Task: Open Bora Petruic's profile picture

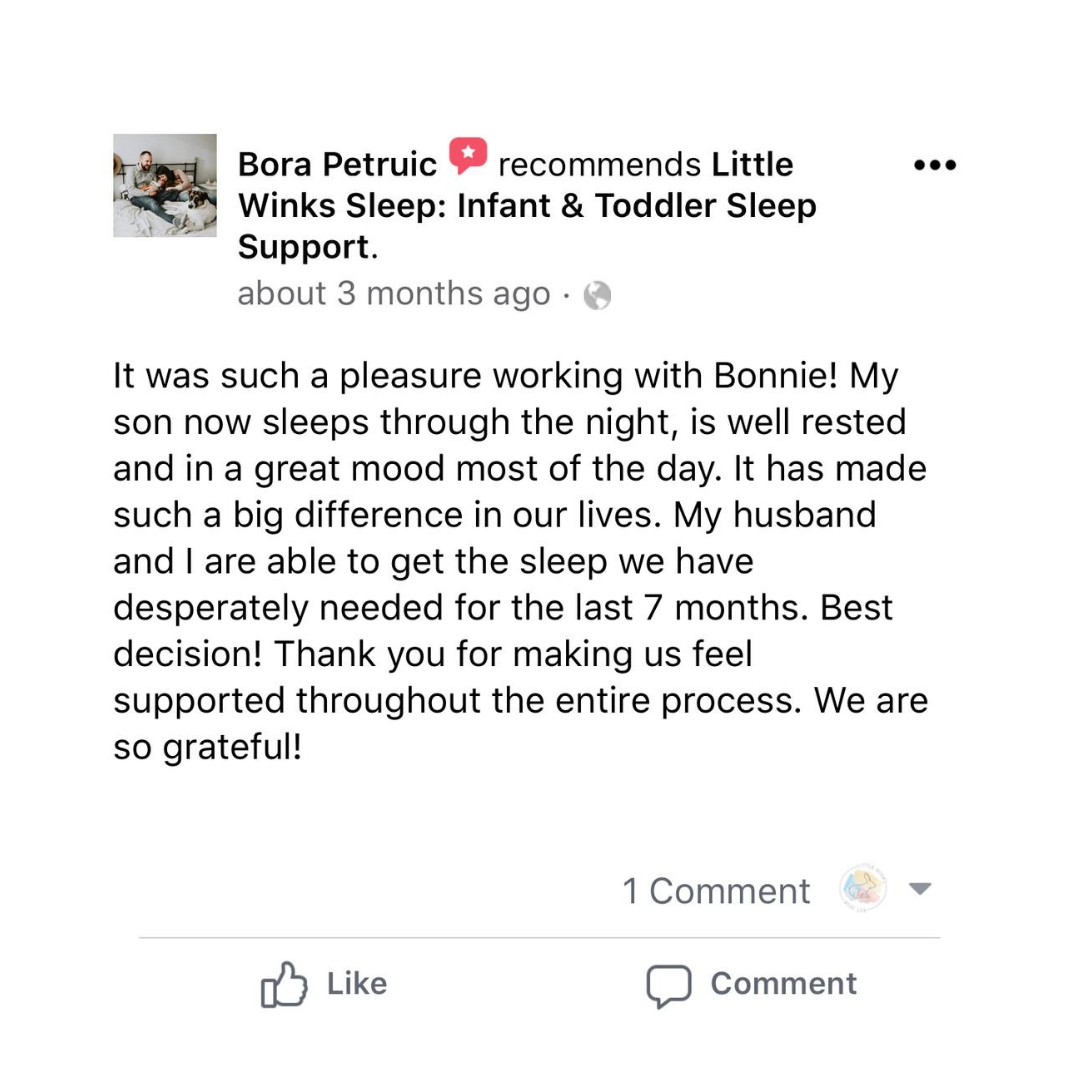Action: 164,185
